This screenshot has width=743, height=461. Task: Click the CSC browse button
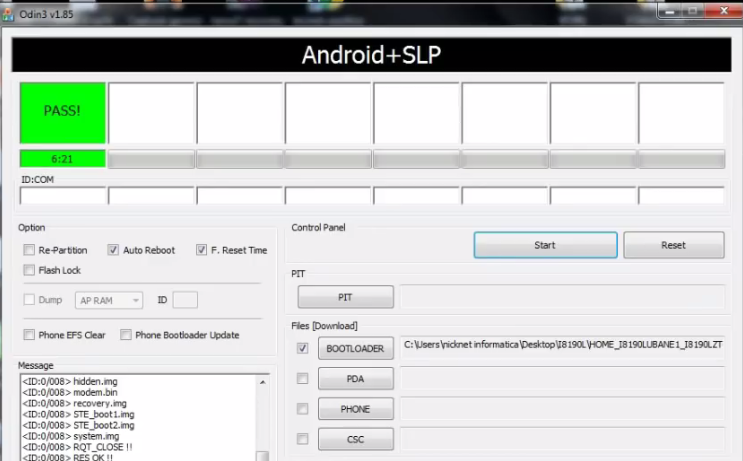(x=356, y=439)
